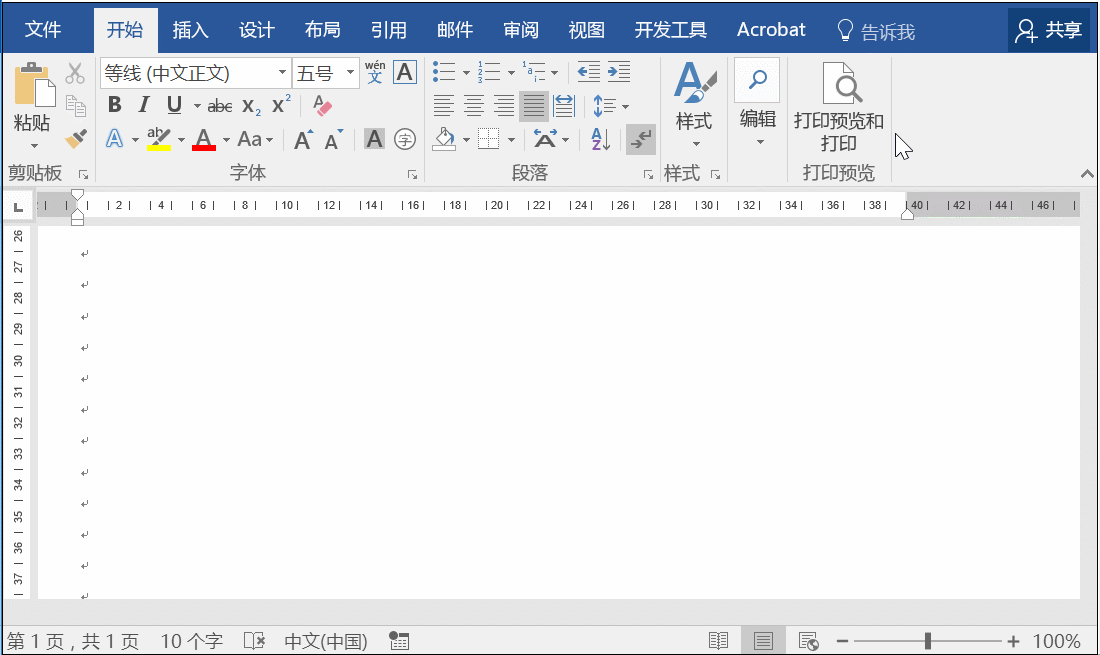The height and width of the screenshot is (655, 1100).
Task: Center the text
Action: point(474,106)
